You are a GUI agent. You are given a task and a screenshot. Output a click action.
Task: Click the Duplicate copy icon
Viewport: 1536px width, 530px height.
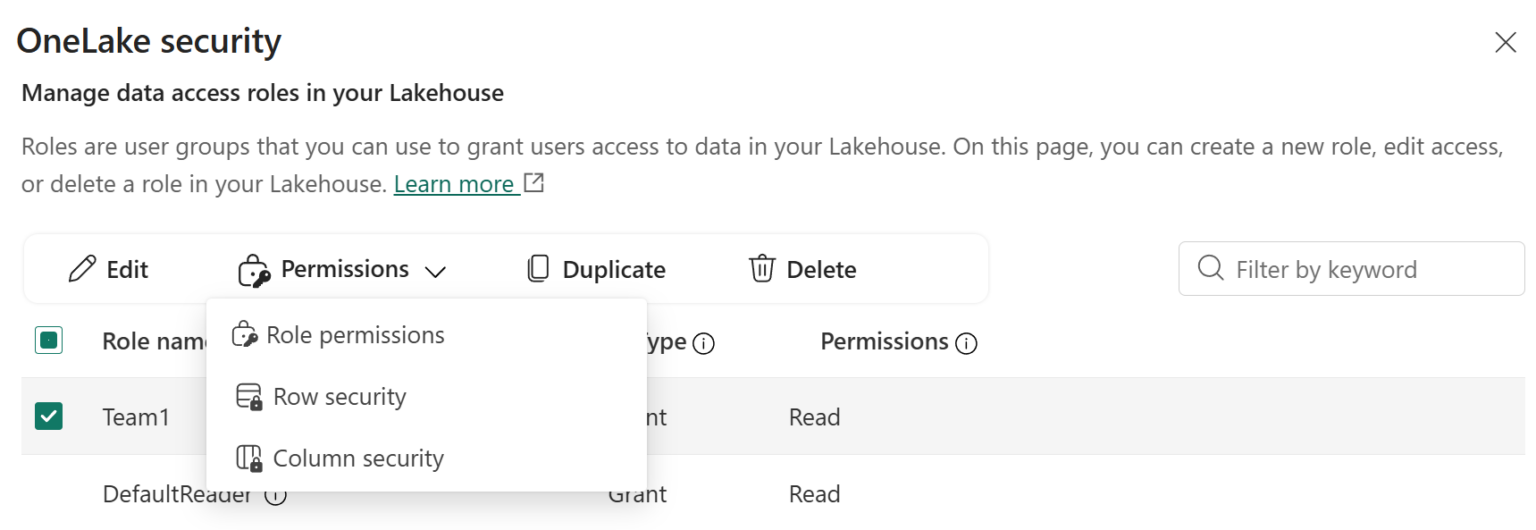(x=539, y=269)
